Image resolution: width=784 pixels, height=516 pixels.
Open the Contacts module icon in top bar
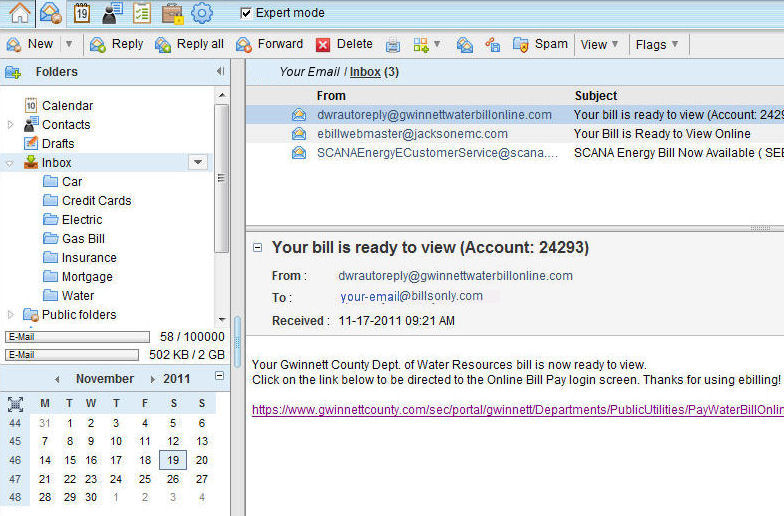(112, 13)
